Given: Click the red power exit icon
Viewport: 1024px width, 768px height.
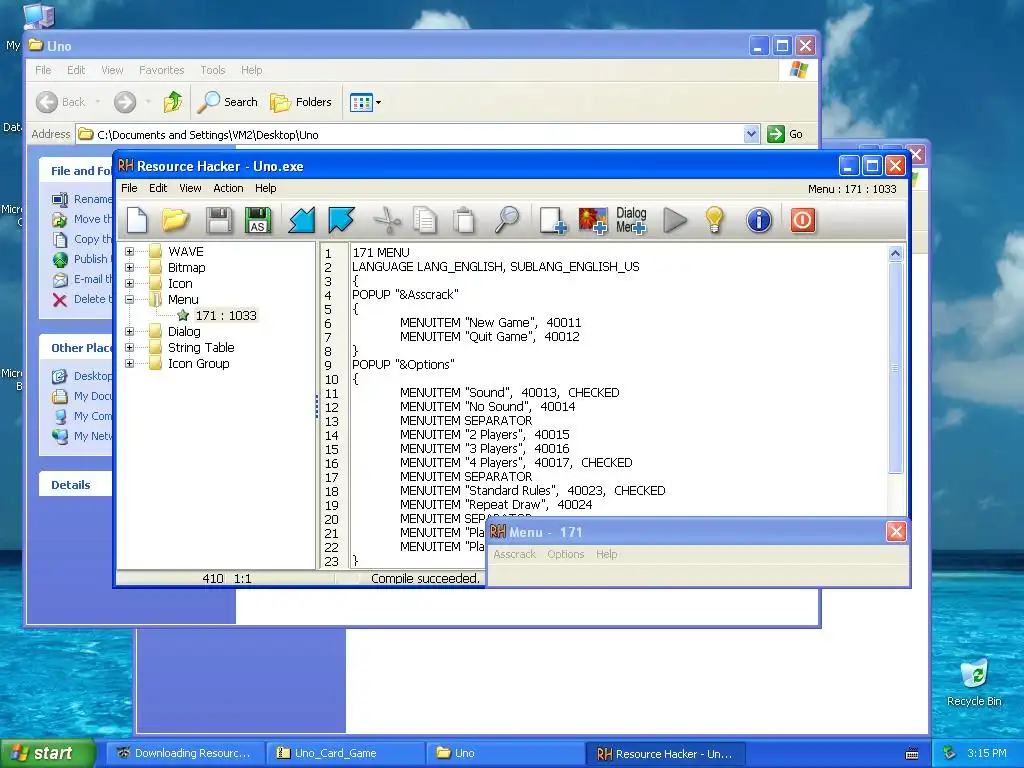Looking at the screenshot, I should pos(803,220).
